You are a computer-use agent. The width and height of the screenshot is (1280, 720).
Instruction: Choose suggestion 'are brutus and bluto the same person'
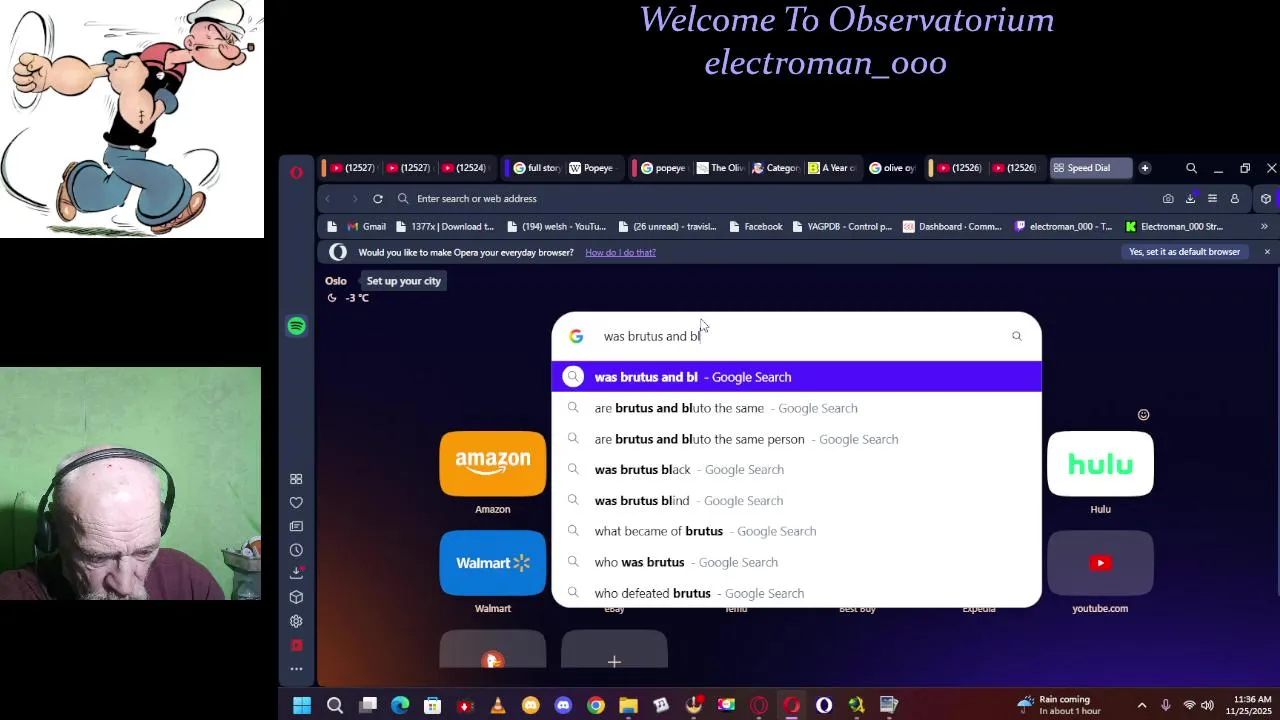(x=796, y=439)
